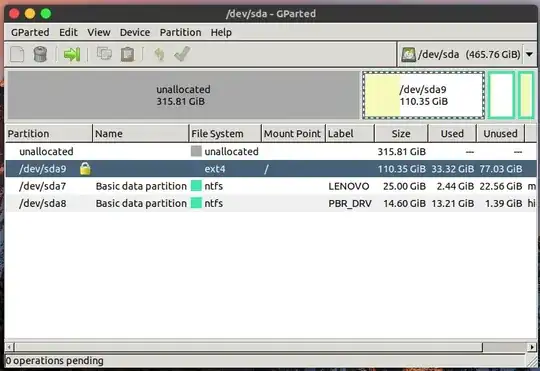The height and width of the screenshot is (371, 540).
Task: Click the horizontal scrollbar left arrow
Action: tap(9, 347)
